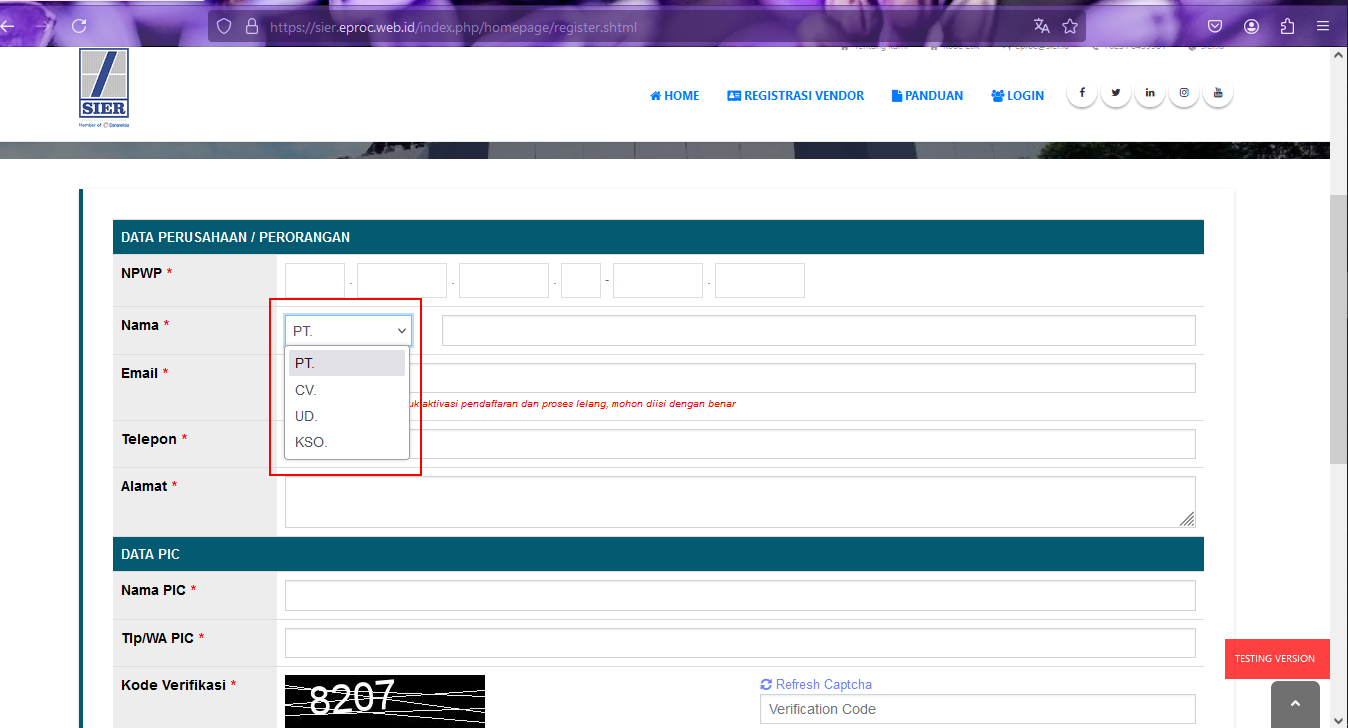Click the translate page icon in address bar
Viewport: 1348px width, 728px height.
(1042, 27)
